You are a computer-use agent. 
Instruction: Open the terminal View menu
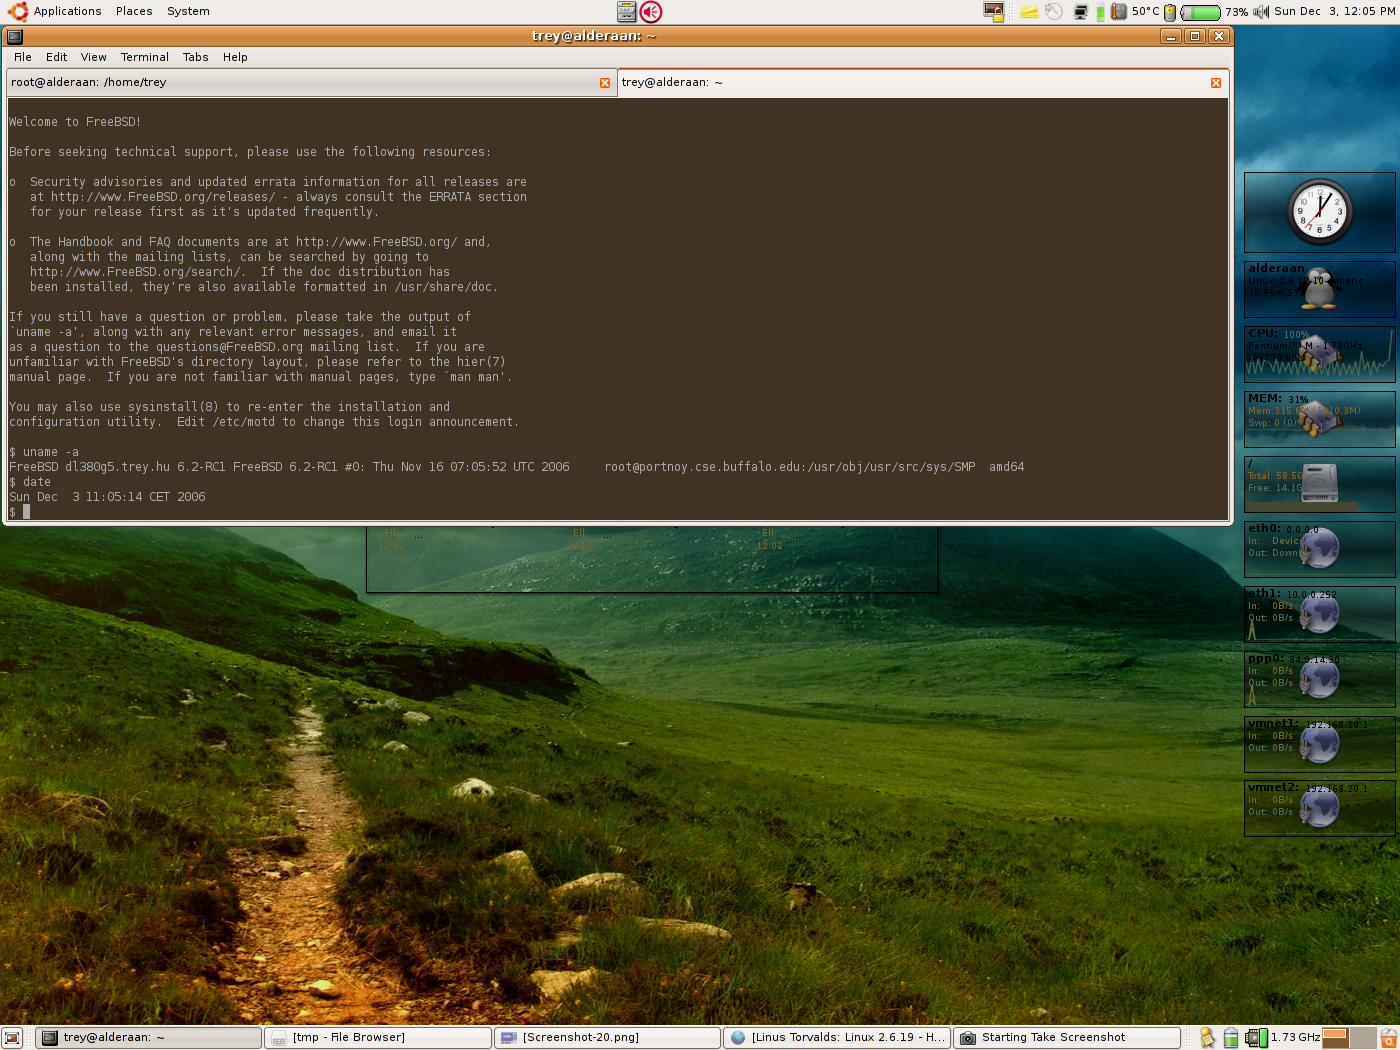tap(94, 57)
